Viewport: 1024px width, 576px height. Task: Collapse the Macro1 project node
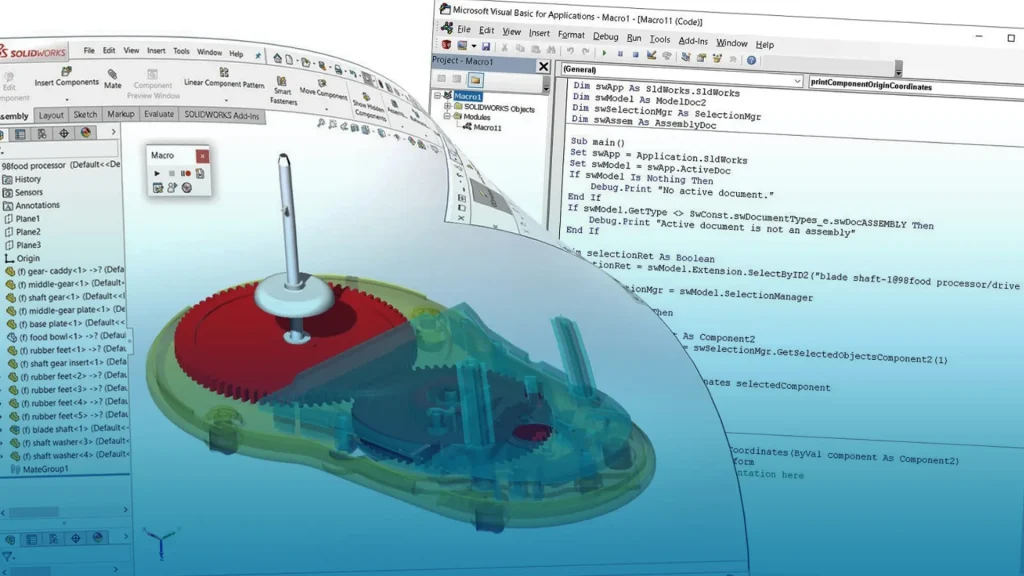coord(438,95)
